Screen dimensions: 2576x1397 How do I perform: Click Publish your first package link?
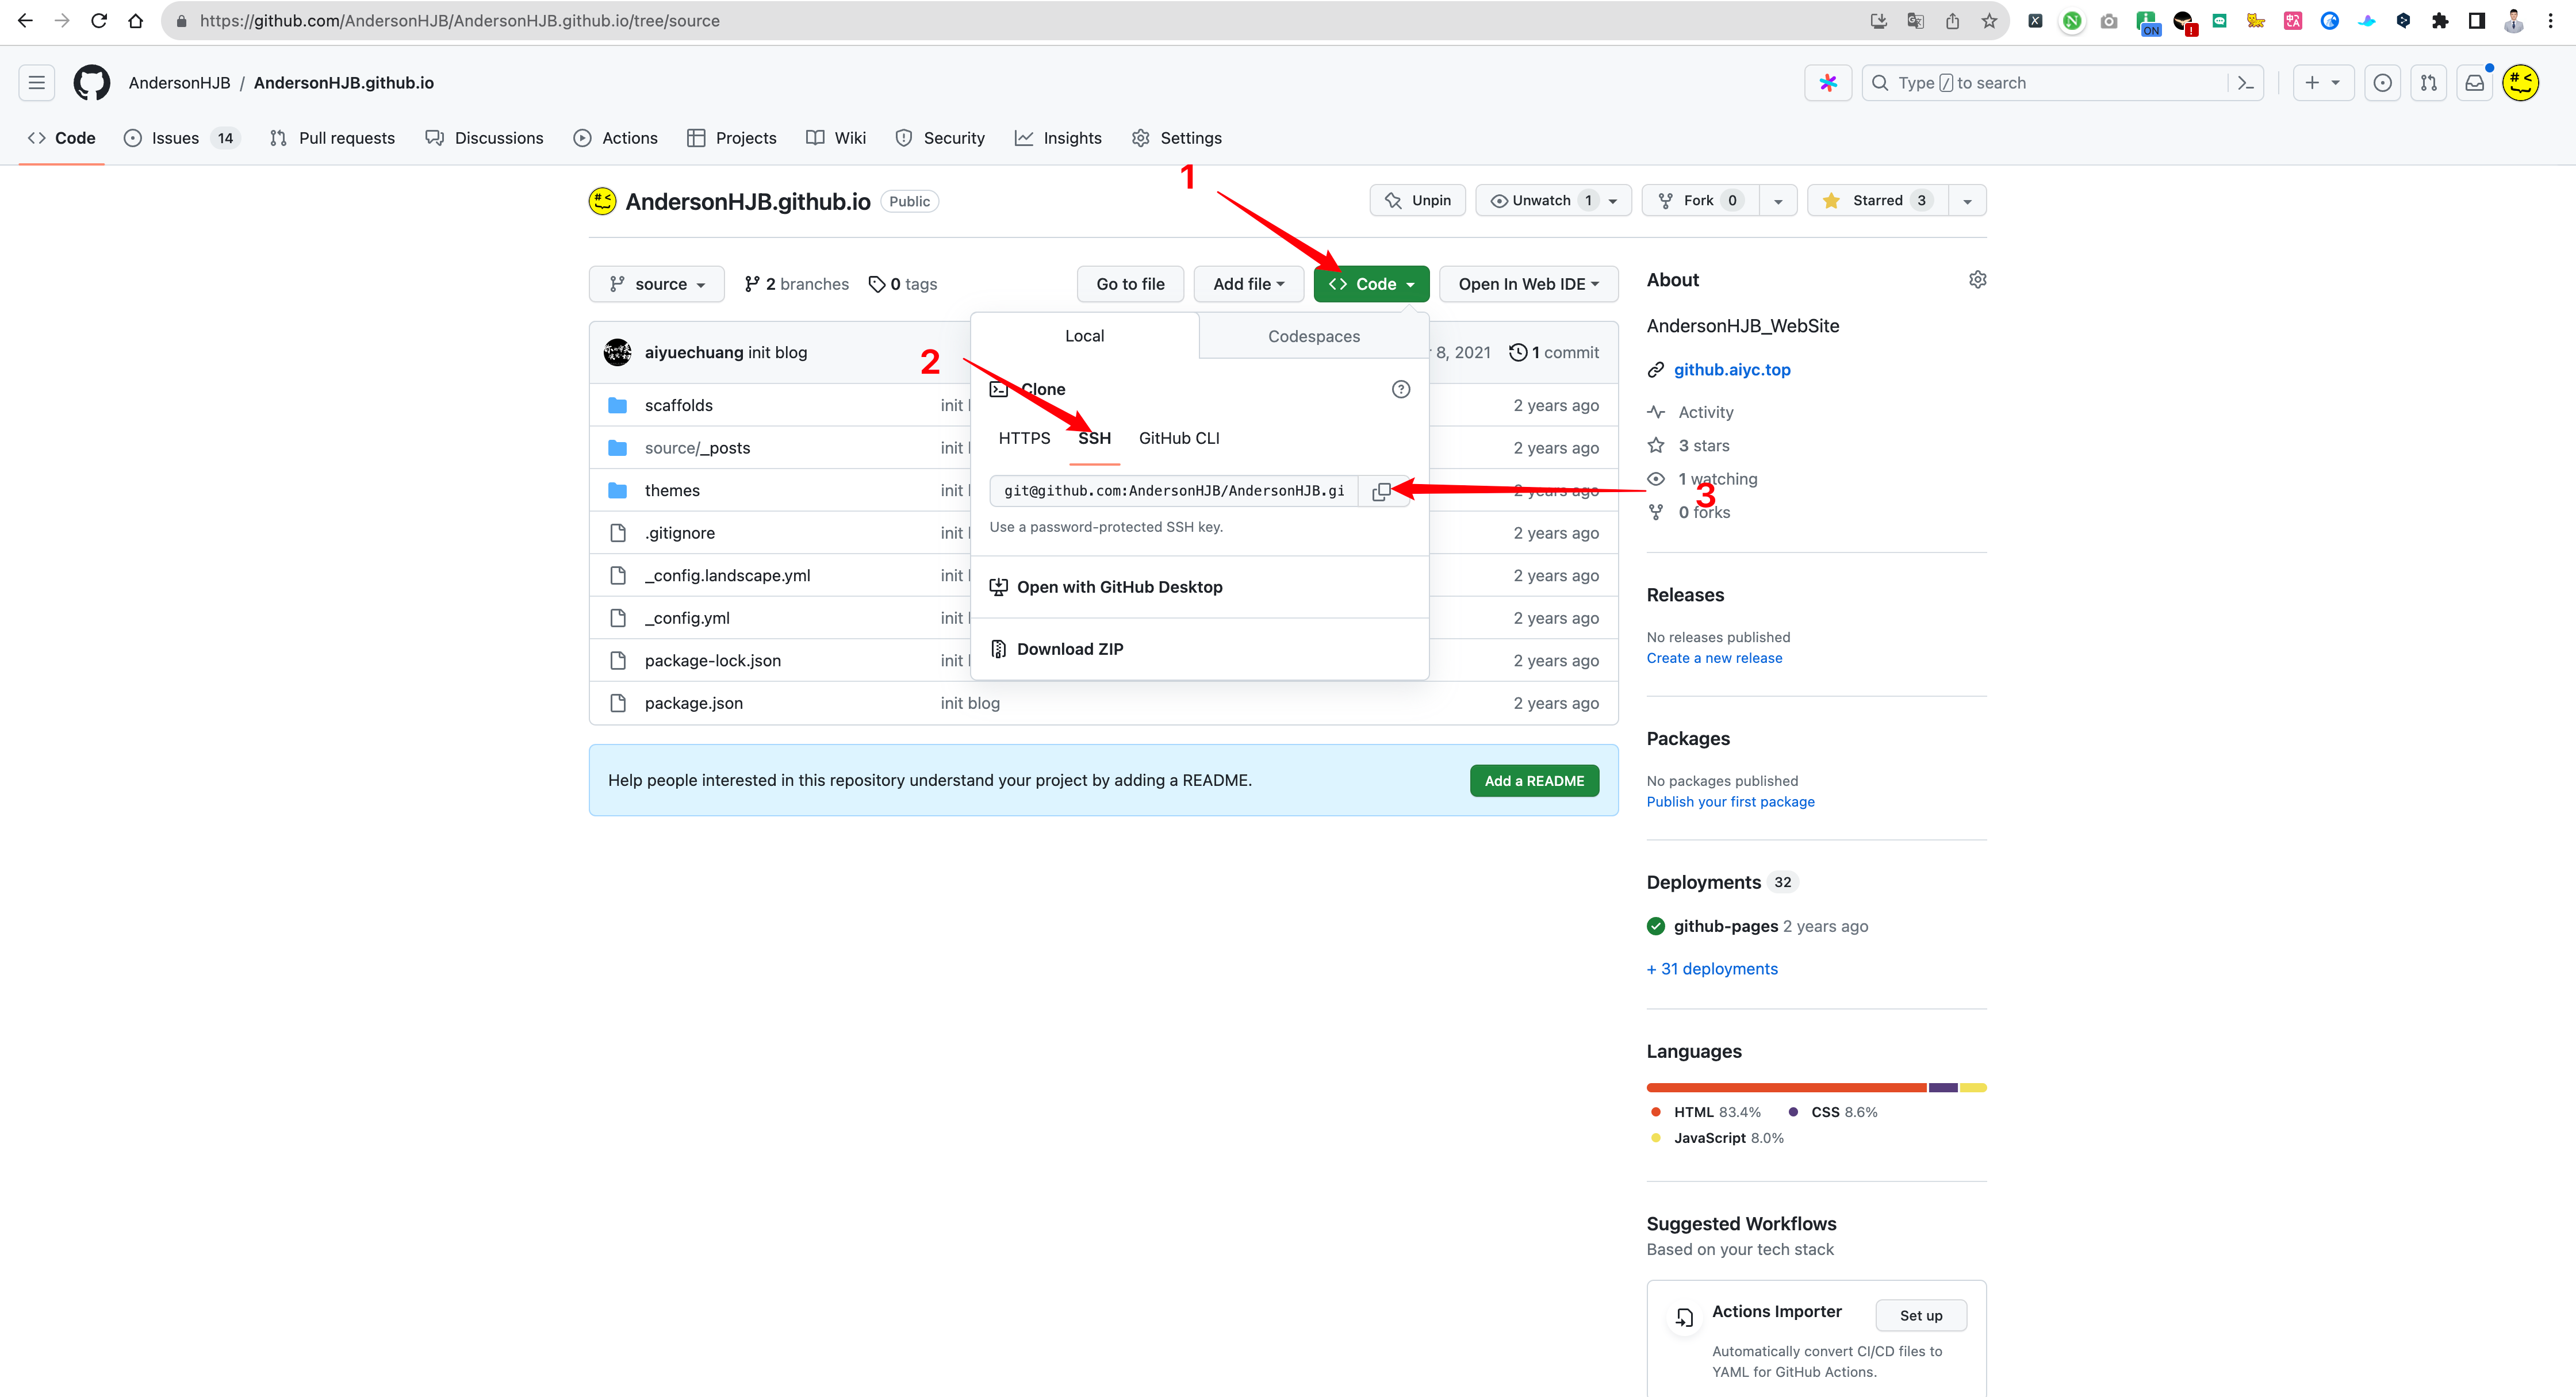coord(1730,802)
